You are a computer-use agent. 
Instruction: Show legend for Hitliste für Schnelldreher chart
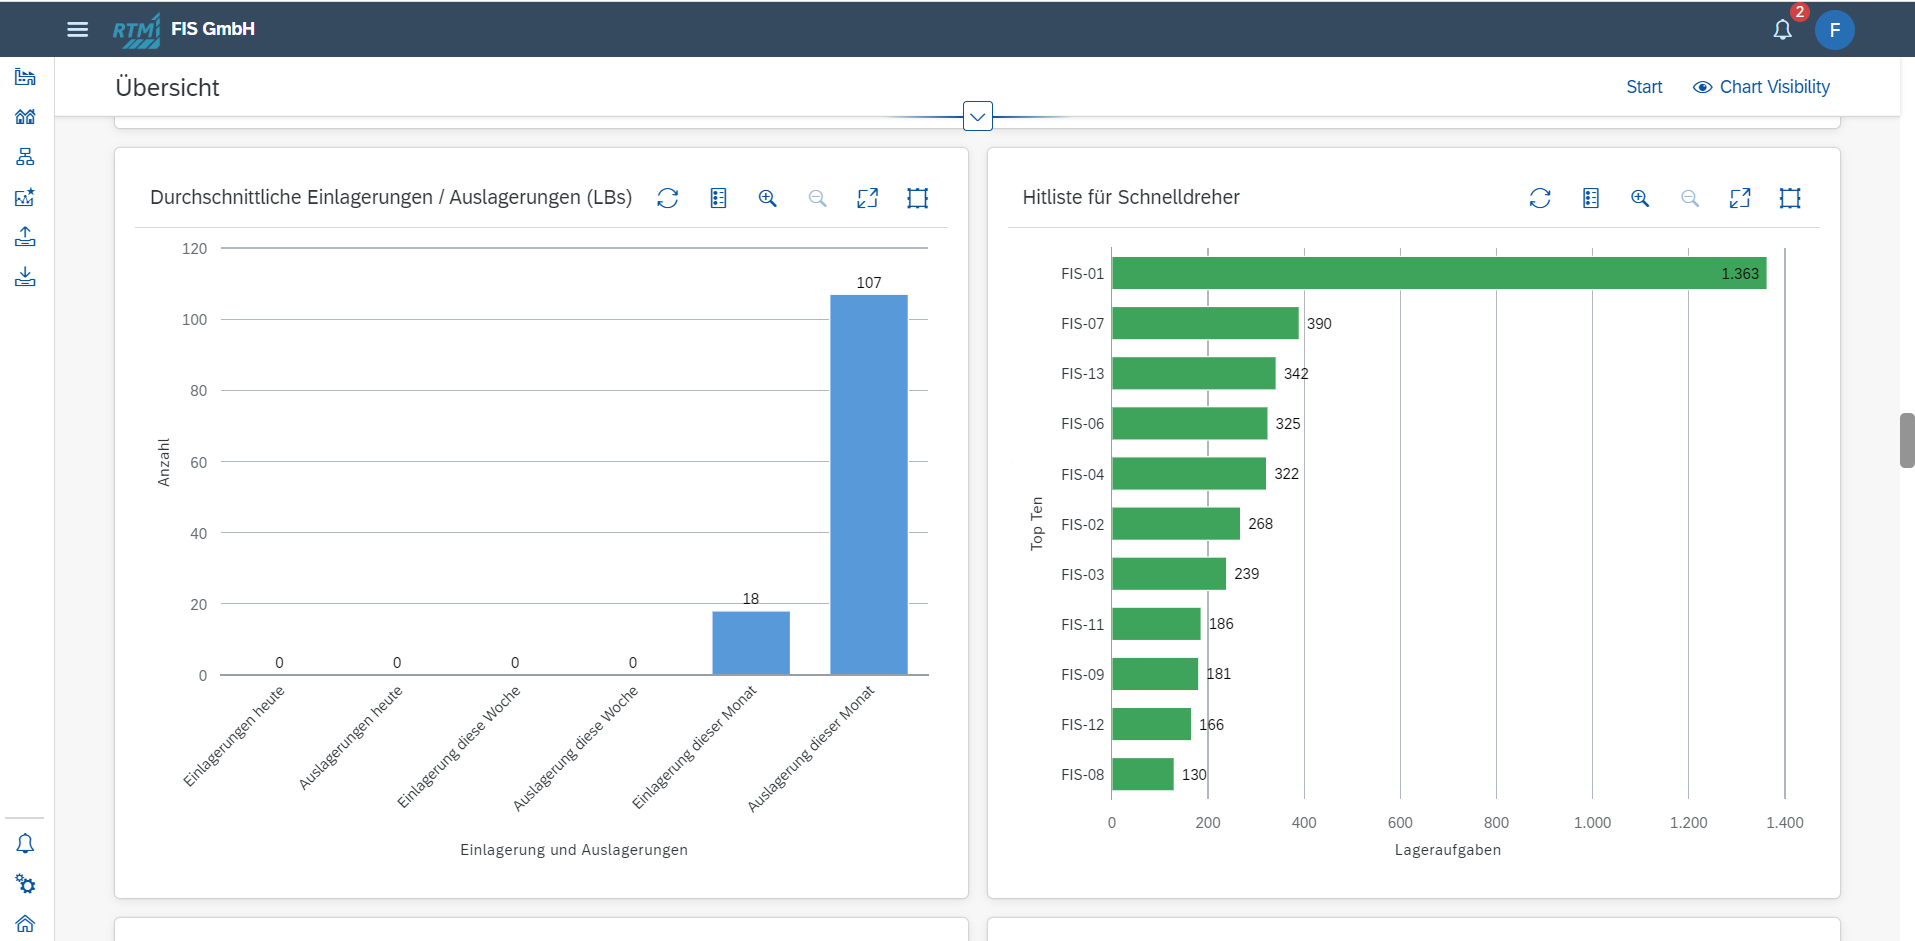point(1591,198)
